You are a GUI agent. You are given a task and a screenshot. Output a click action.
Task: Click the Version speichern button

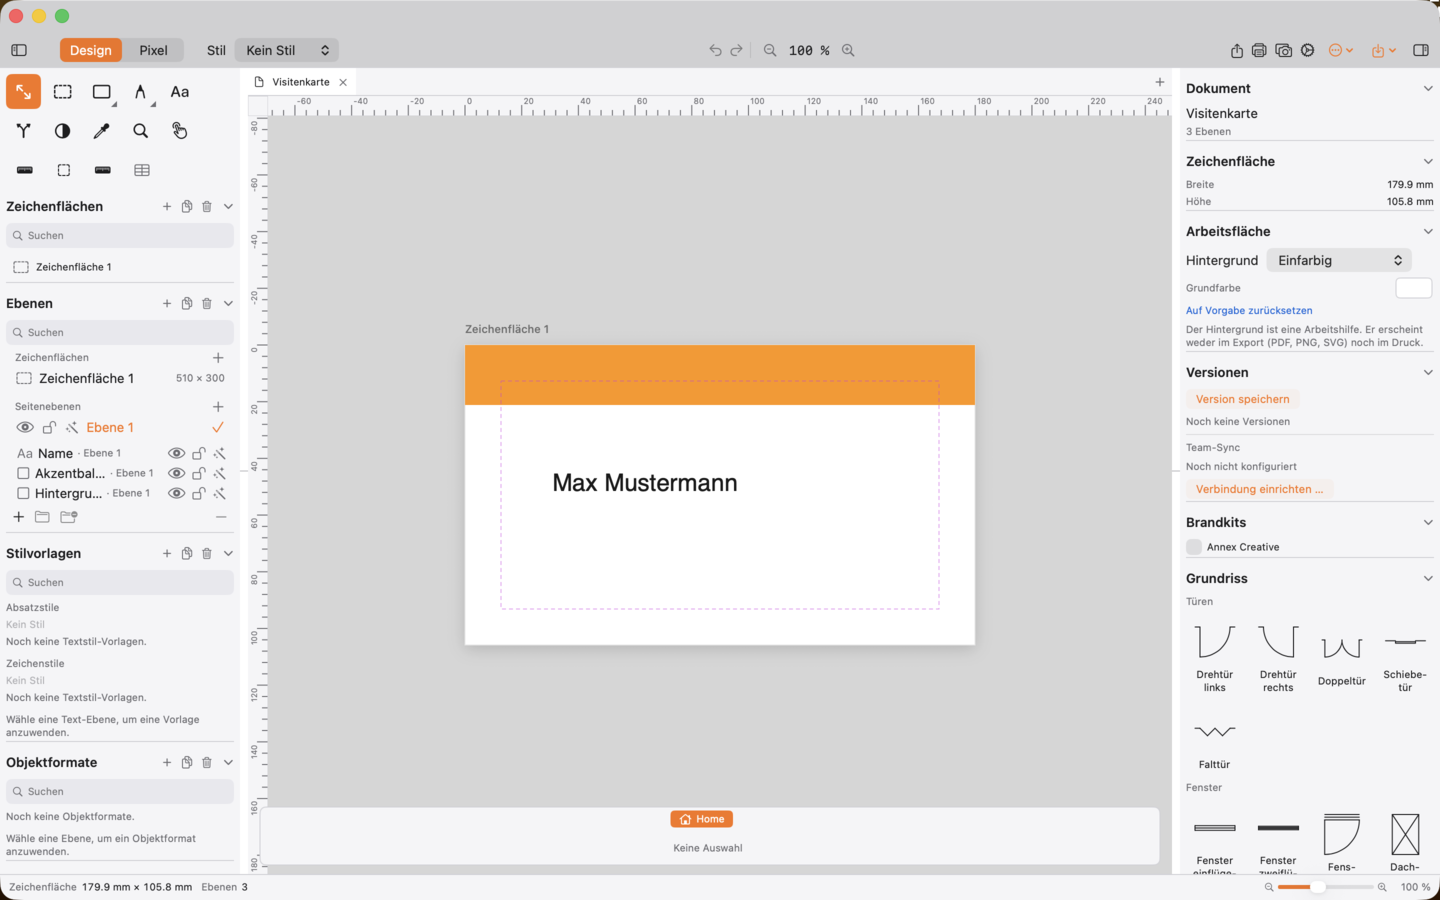pos(1243,399)
